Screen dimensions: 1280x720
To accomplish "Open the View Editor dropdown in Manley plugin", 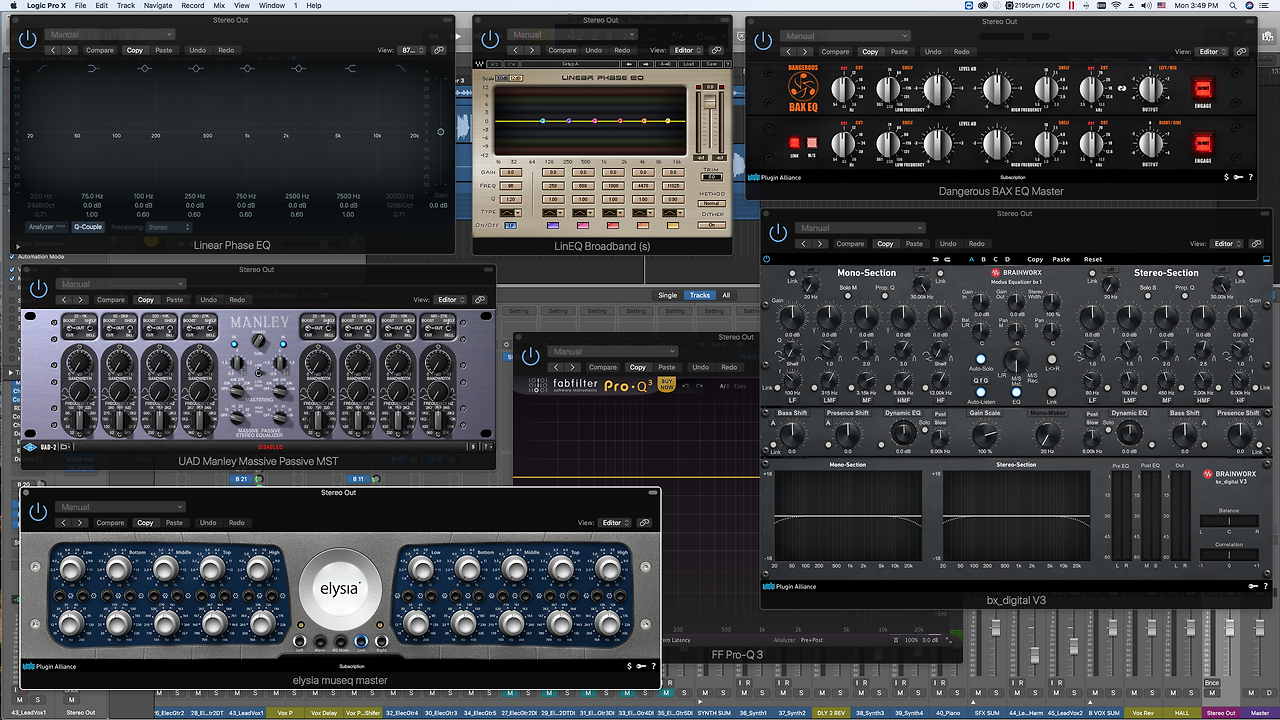I will 451,299.
